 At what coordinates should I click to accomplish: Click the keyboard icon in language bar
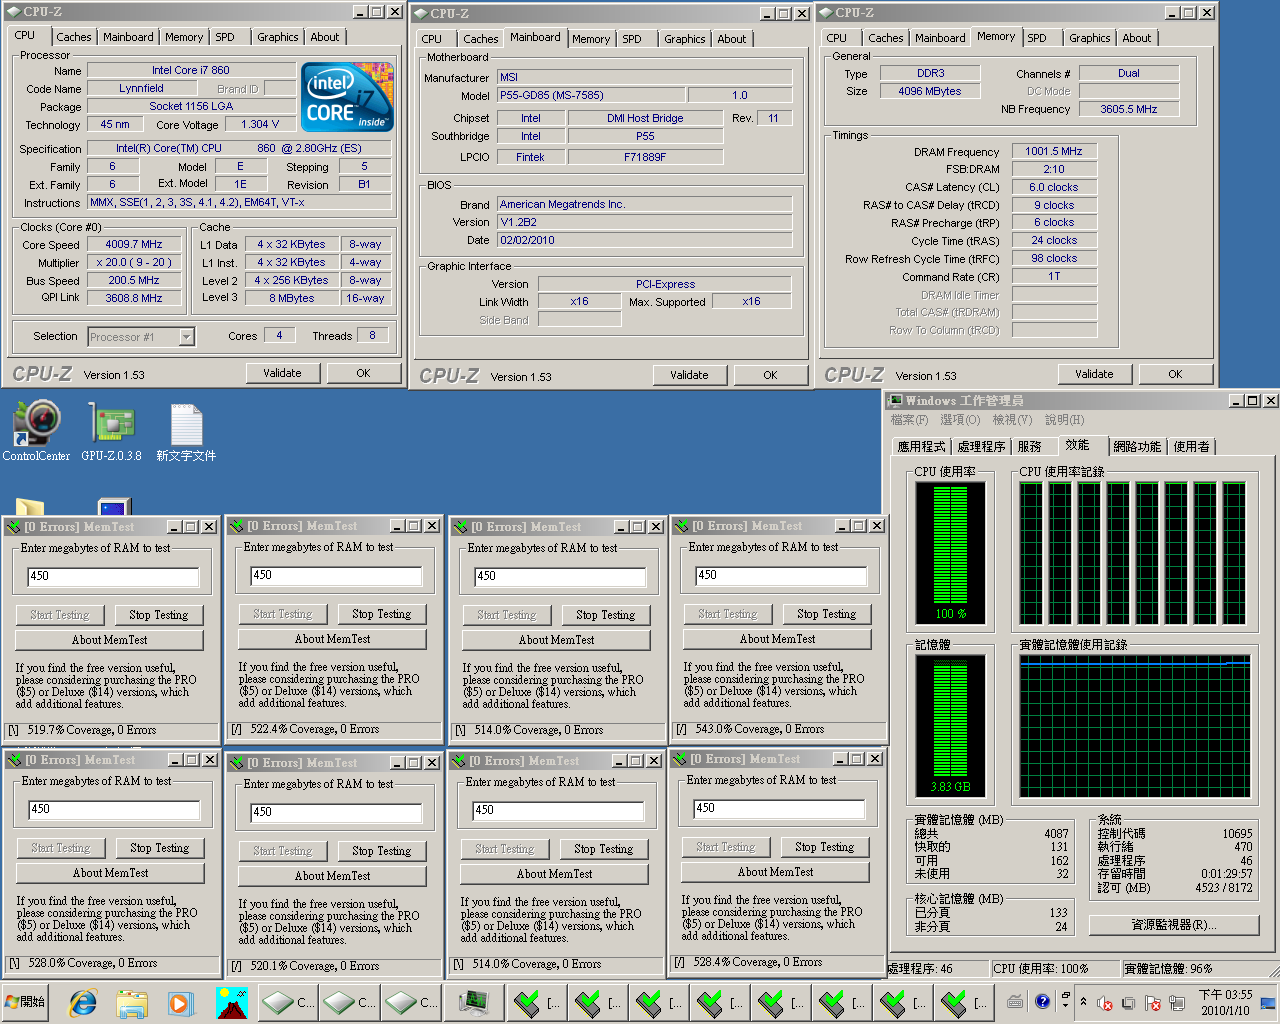[x=1015, y=1001]
